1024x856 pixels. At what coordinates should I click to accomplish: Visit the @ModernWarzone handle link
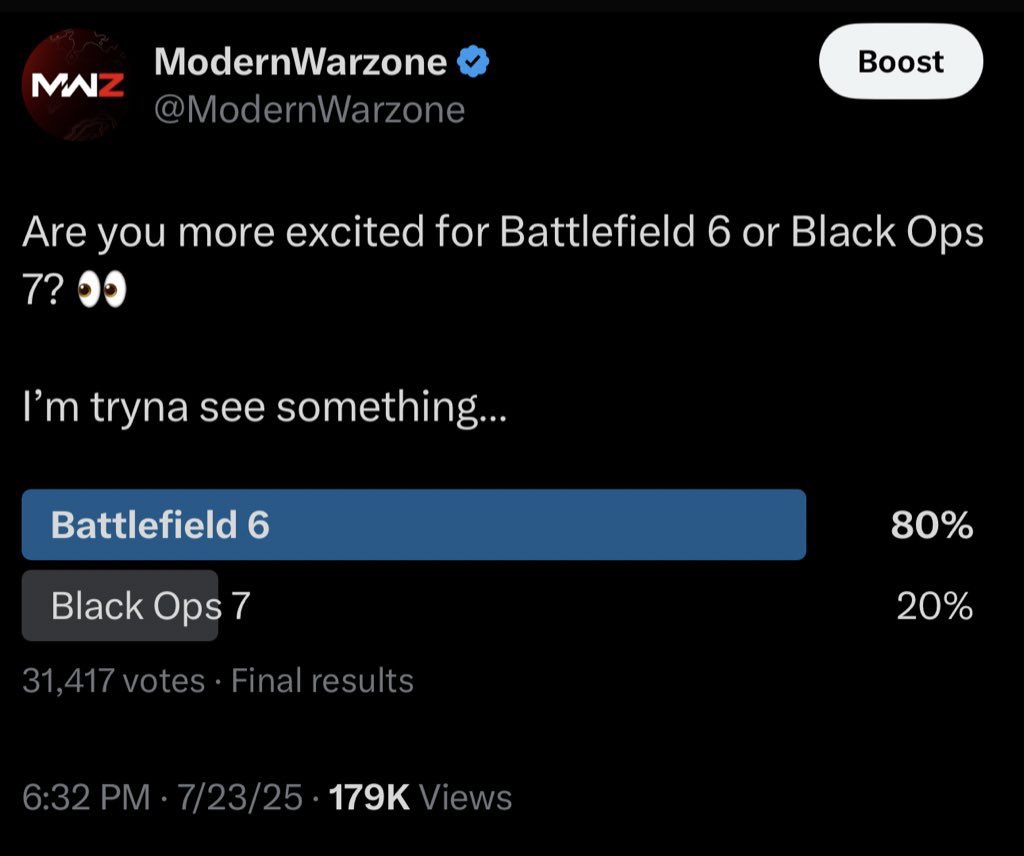click(309, 109)
